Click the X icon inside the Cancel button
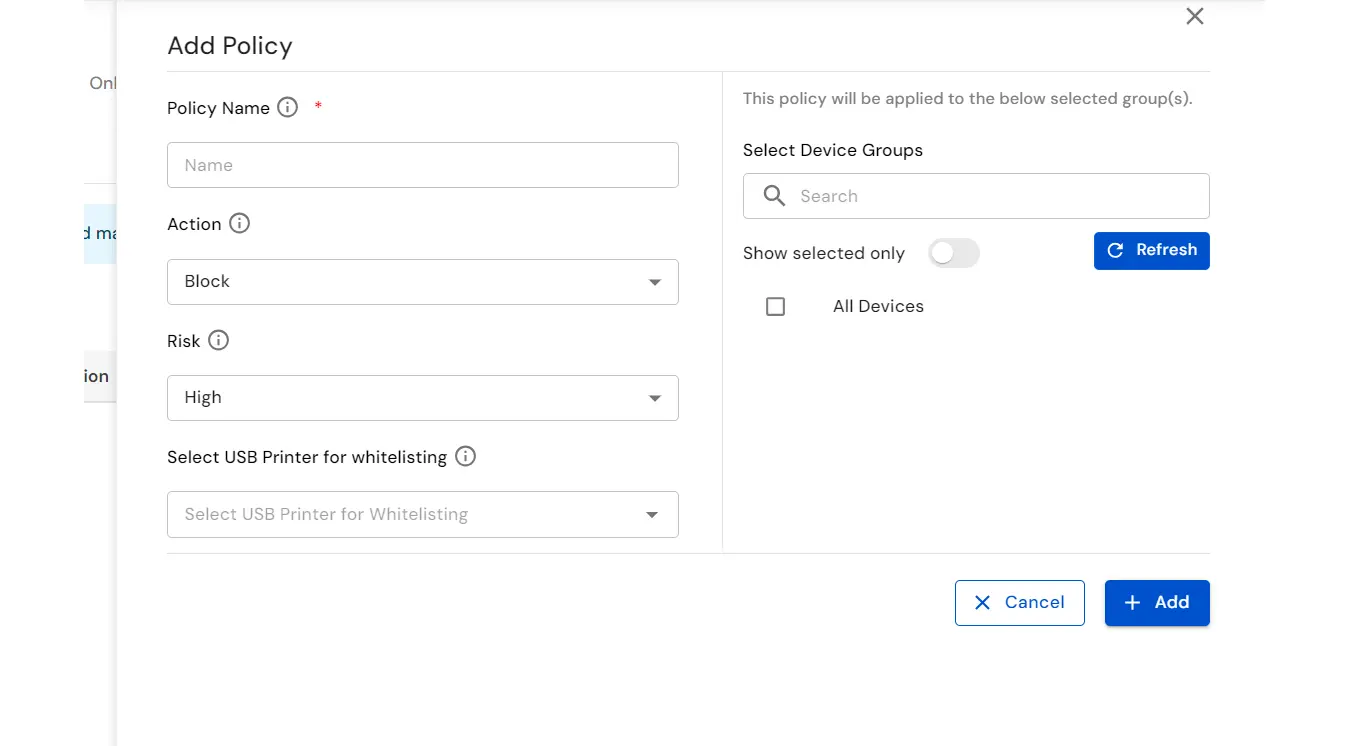1350x746 pixels. tap(982, 602)
